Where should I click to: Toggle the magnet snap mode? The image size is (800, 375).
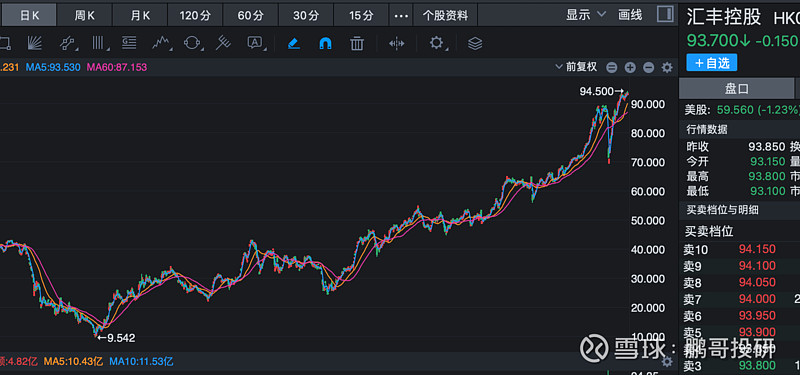[x=325, y=43]
